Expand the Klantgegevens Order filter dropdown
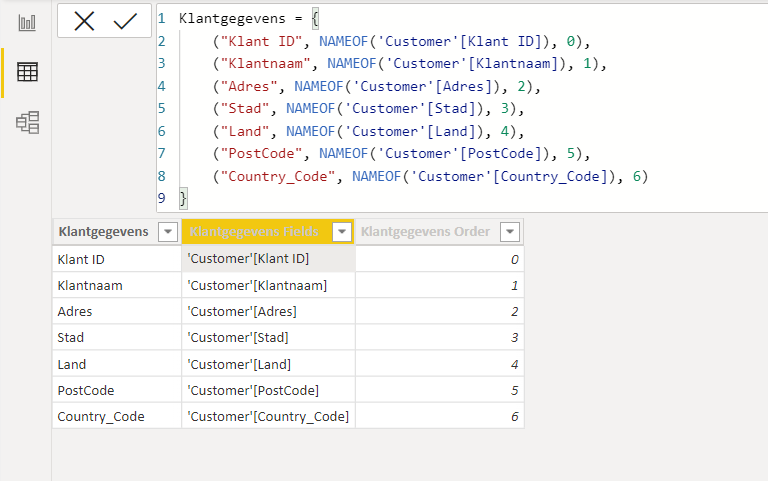This screenshot has height=481, width=768. [509, 232]
